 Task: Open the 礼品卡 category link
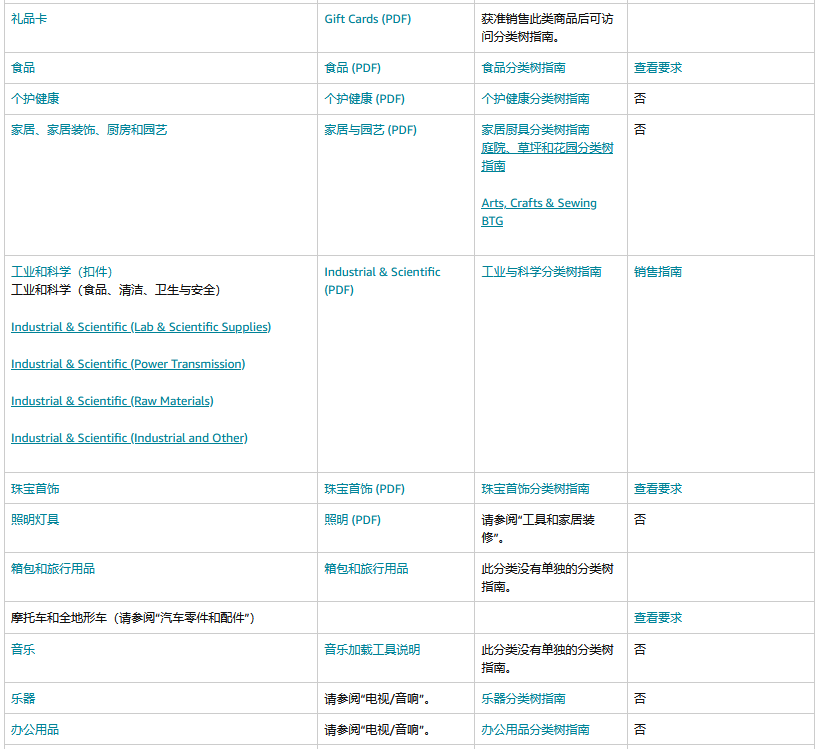[x=29, y=19]
